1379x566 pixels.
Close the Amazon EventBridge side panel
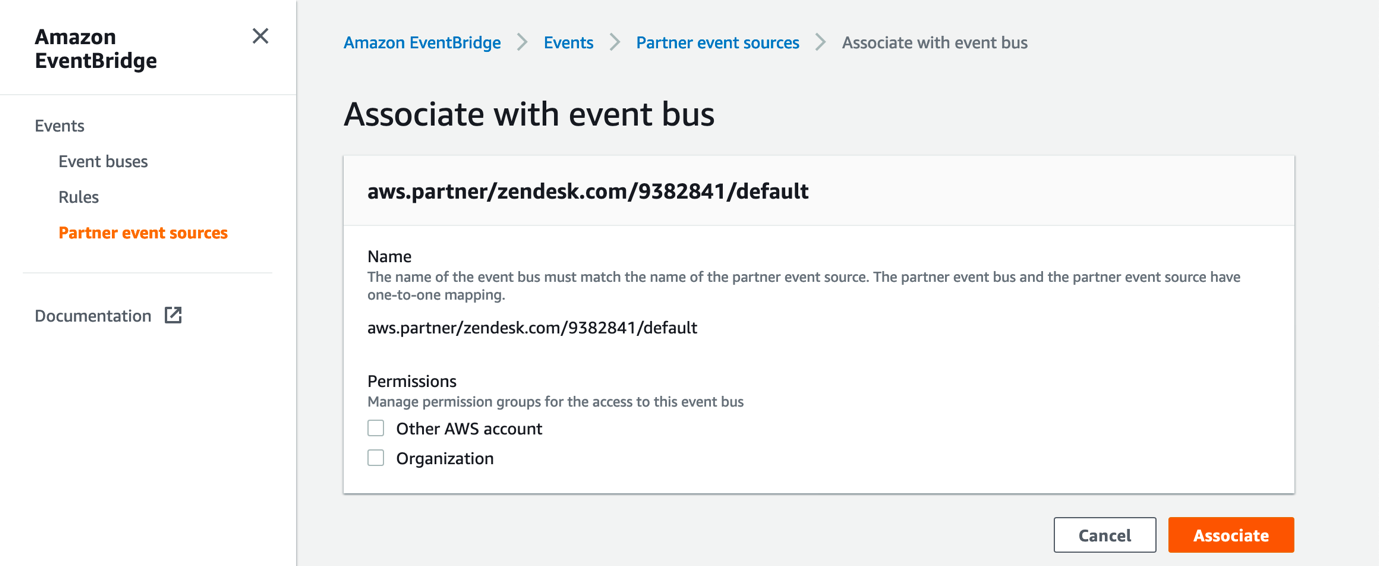pos(260,37)
